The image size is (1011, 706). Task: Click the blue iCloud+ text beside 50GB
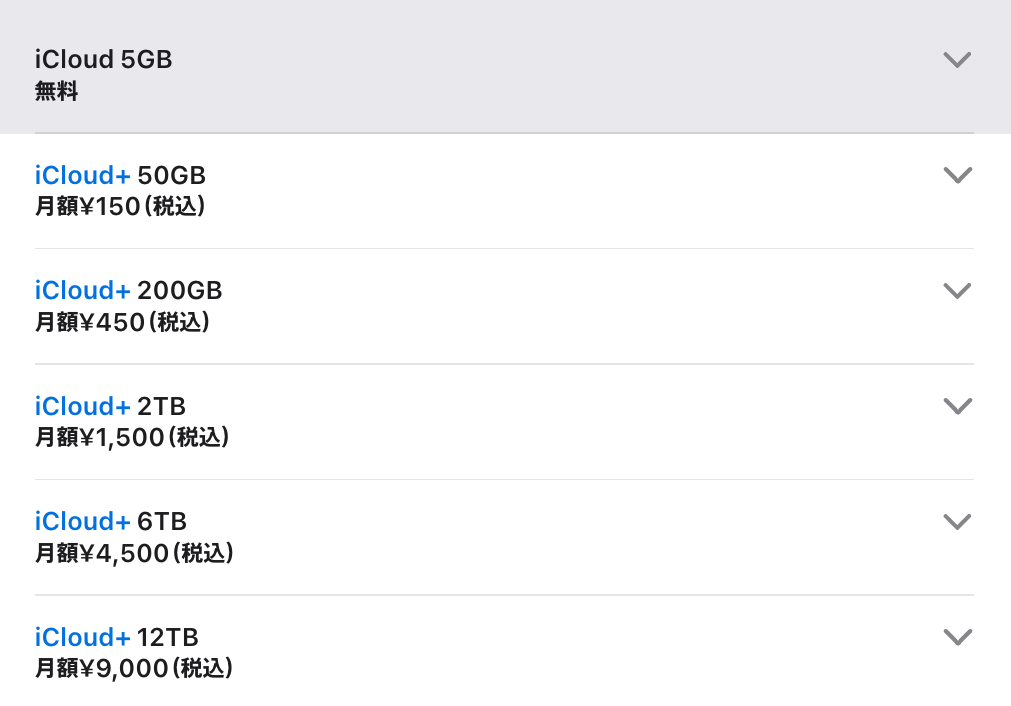(82, 176)
